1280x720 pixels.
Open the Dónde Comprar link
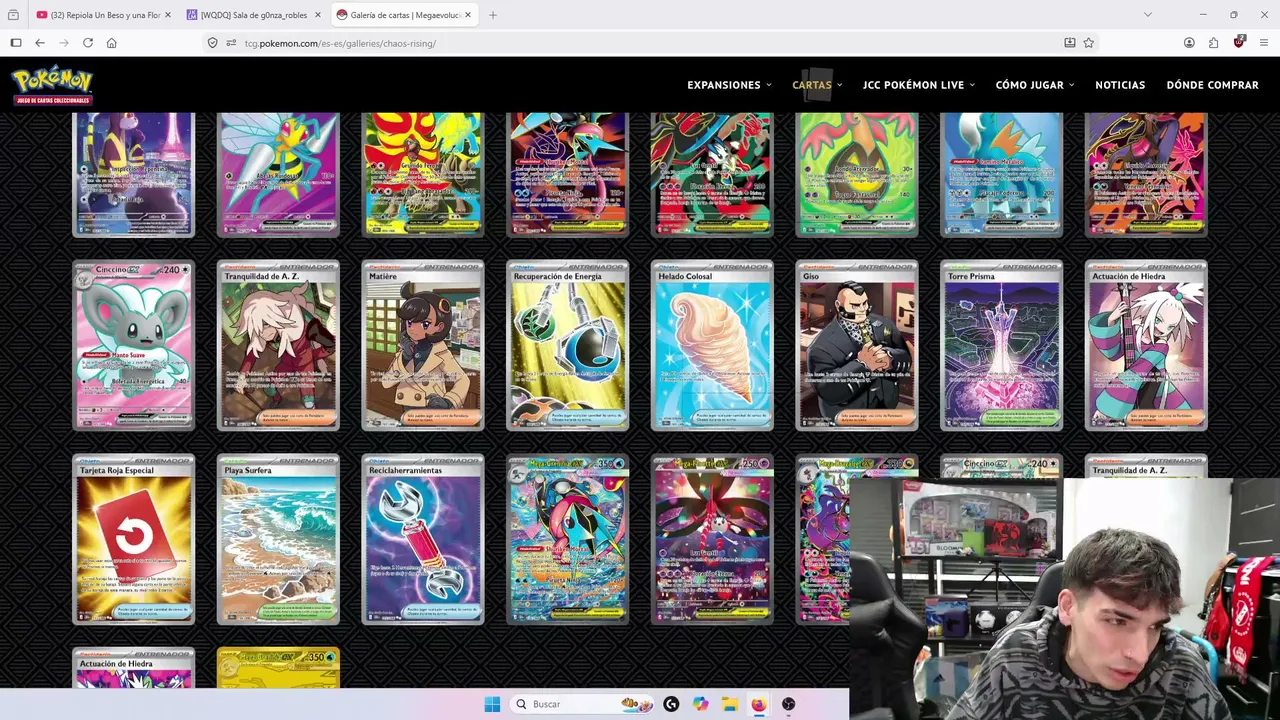[x=1212, y=85]
